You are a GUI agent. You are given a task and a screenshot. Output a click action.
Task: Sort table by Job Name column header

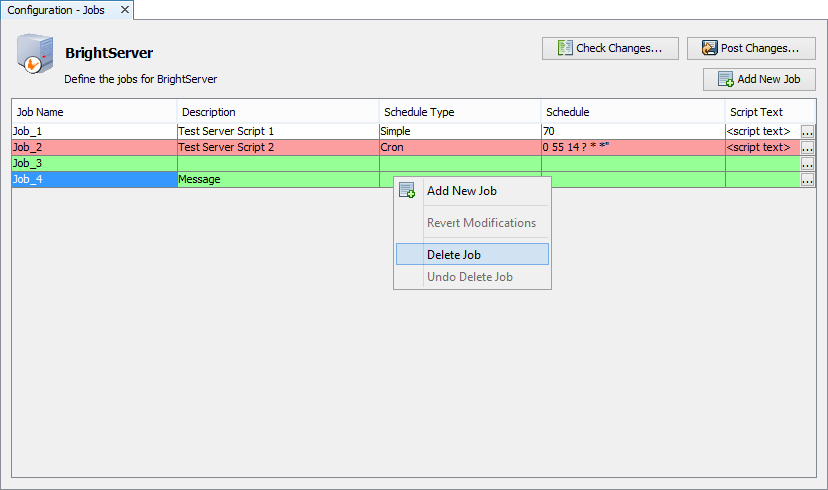94,112
